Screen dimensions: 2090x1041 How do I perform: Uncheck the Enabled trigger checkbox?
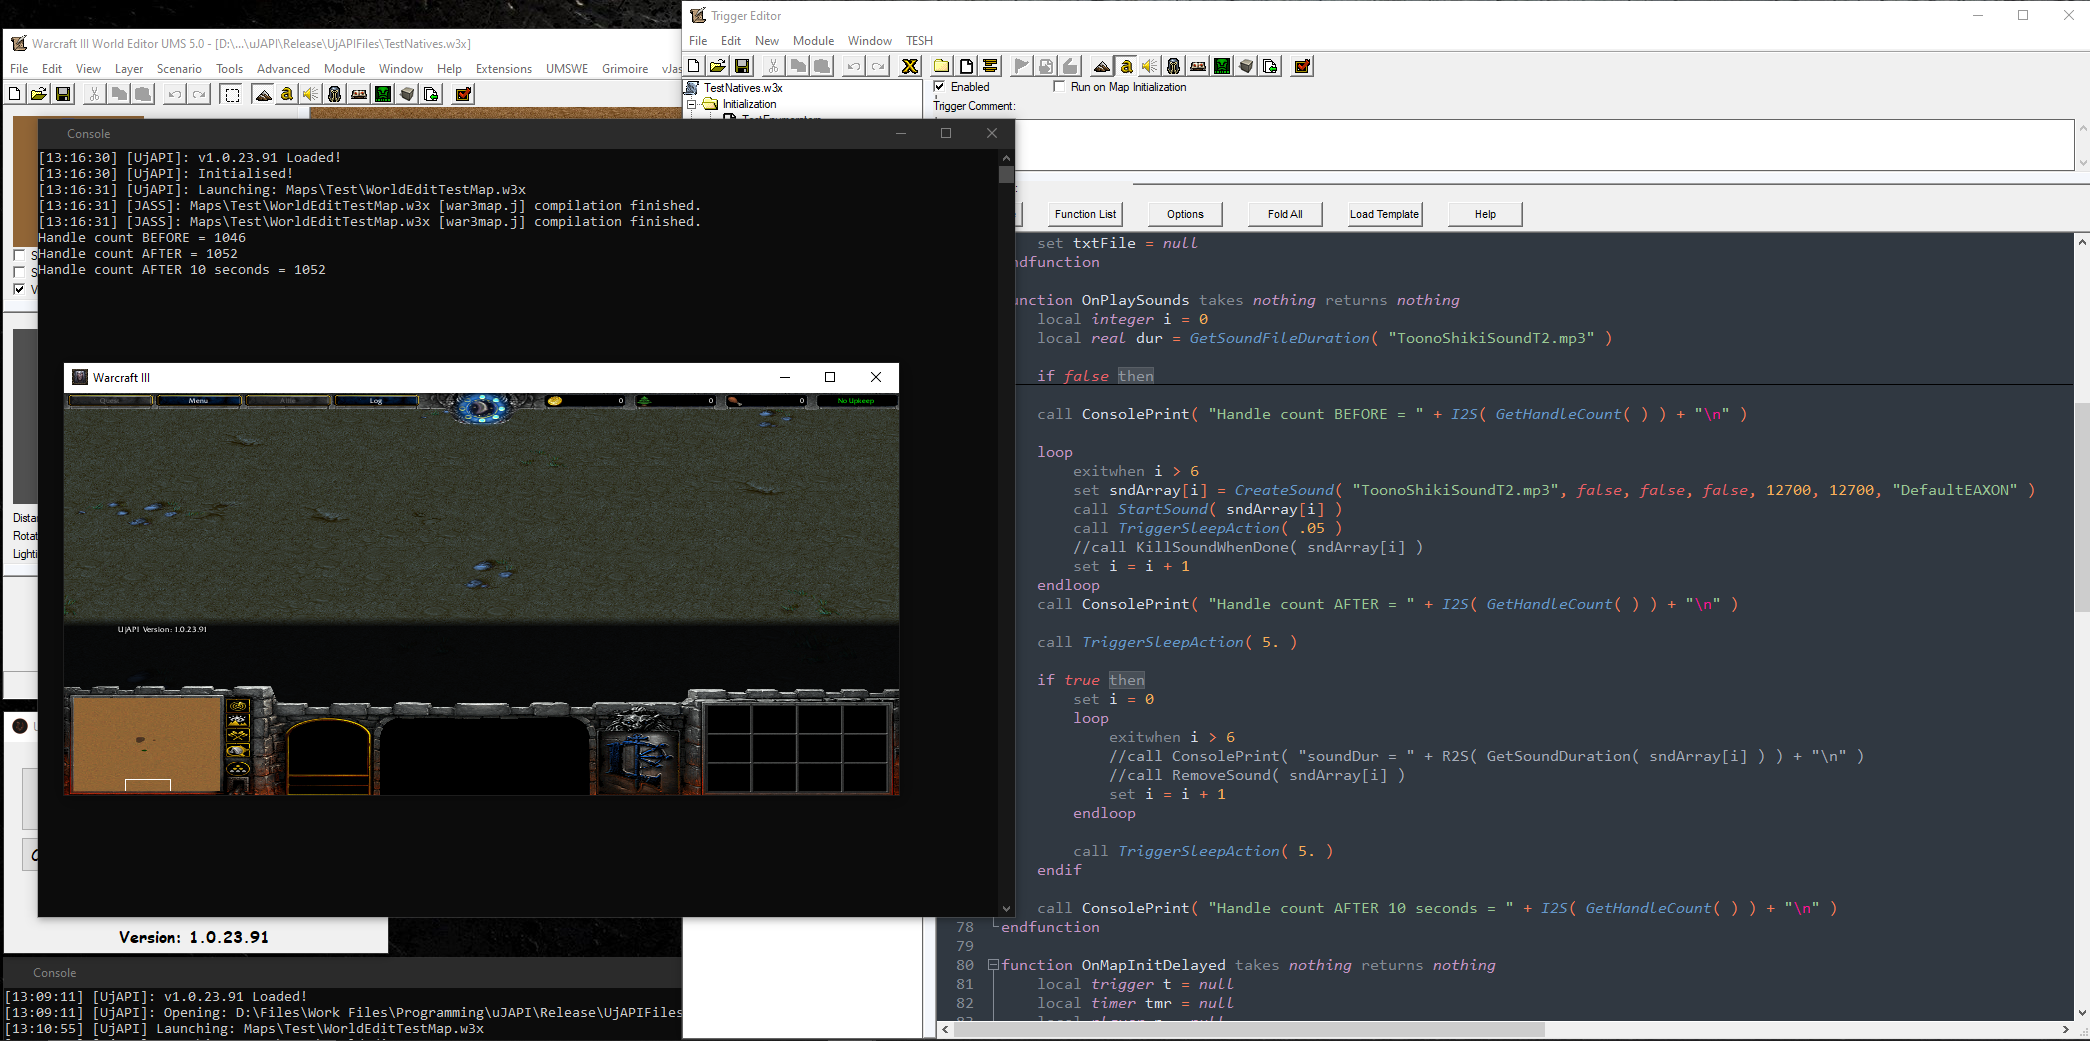[939, 87]
